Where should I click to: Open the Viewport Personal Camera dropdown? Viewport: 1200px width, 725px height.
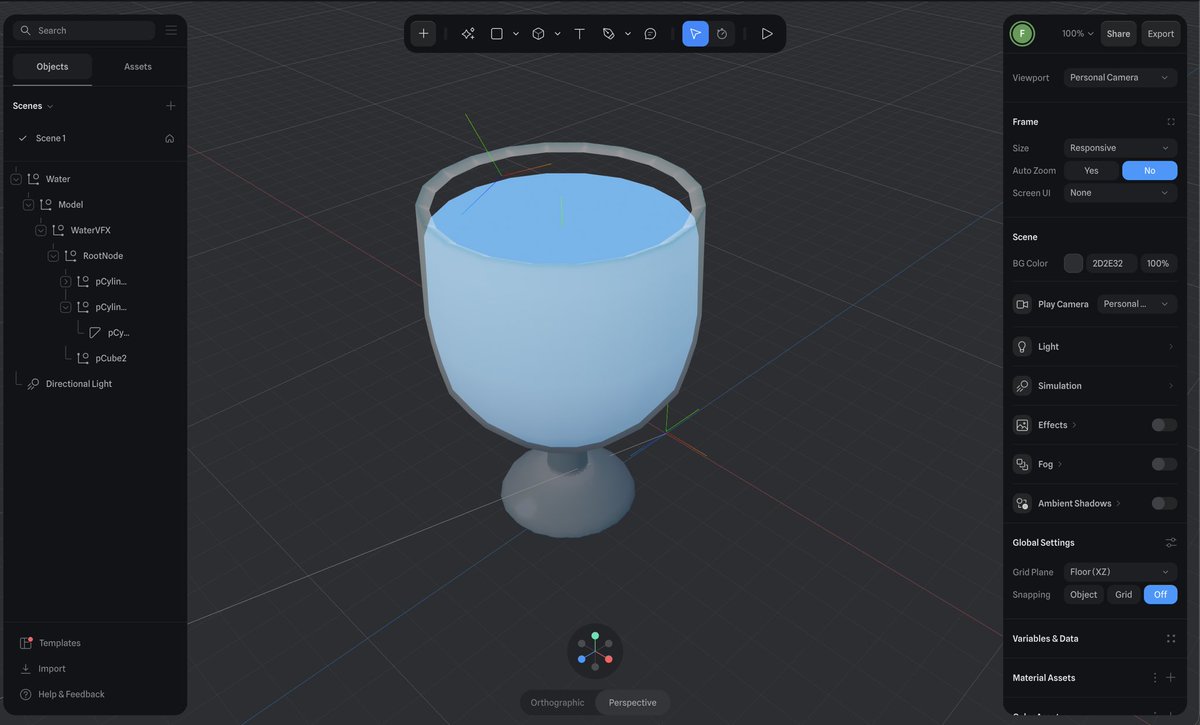click(1120, 78)
